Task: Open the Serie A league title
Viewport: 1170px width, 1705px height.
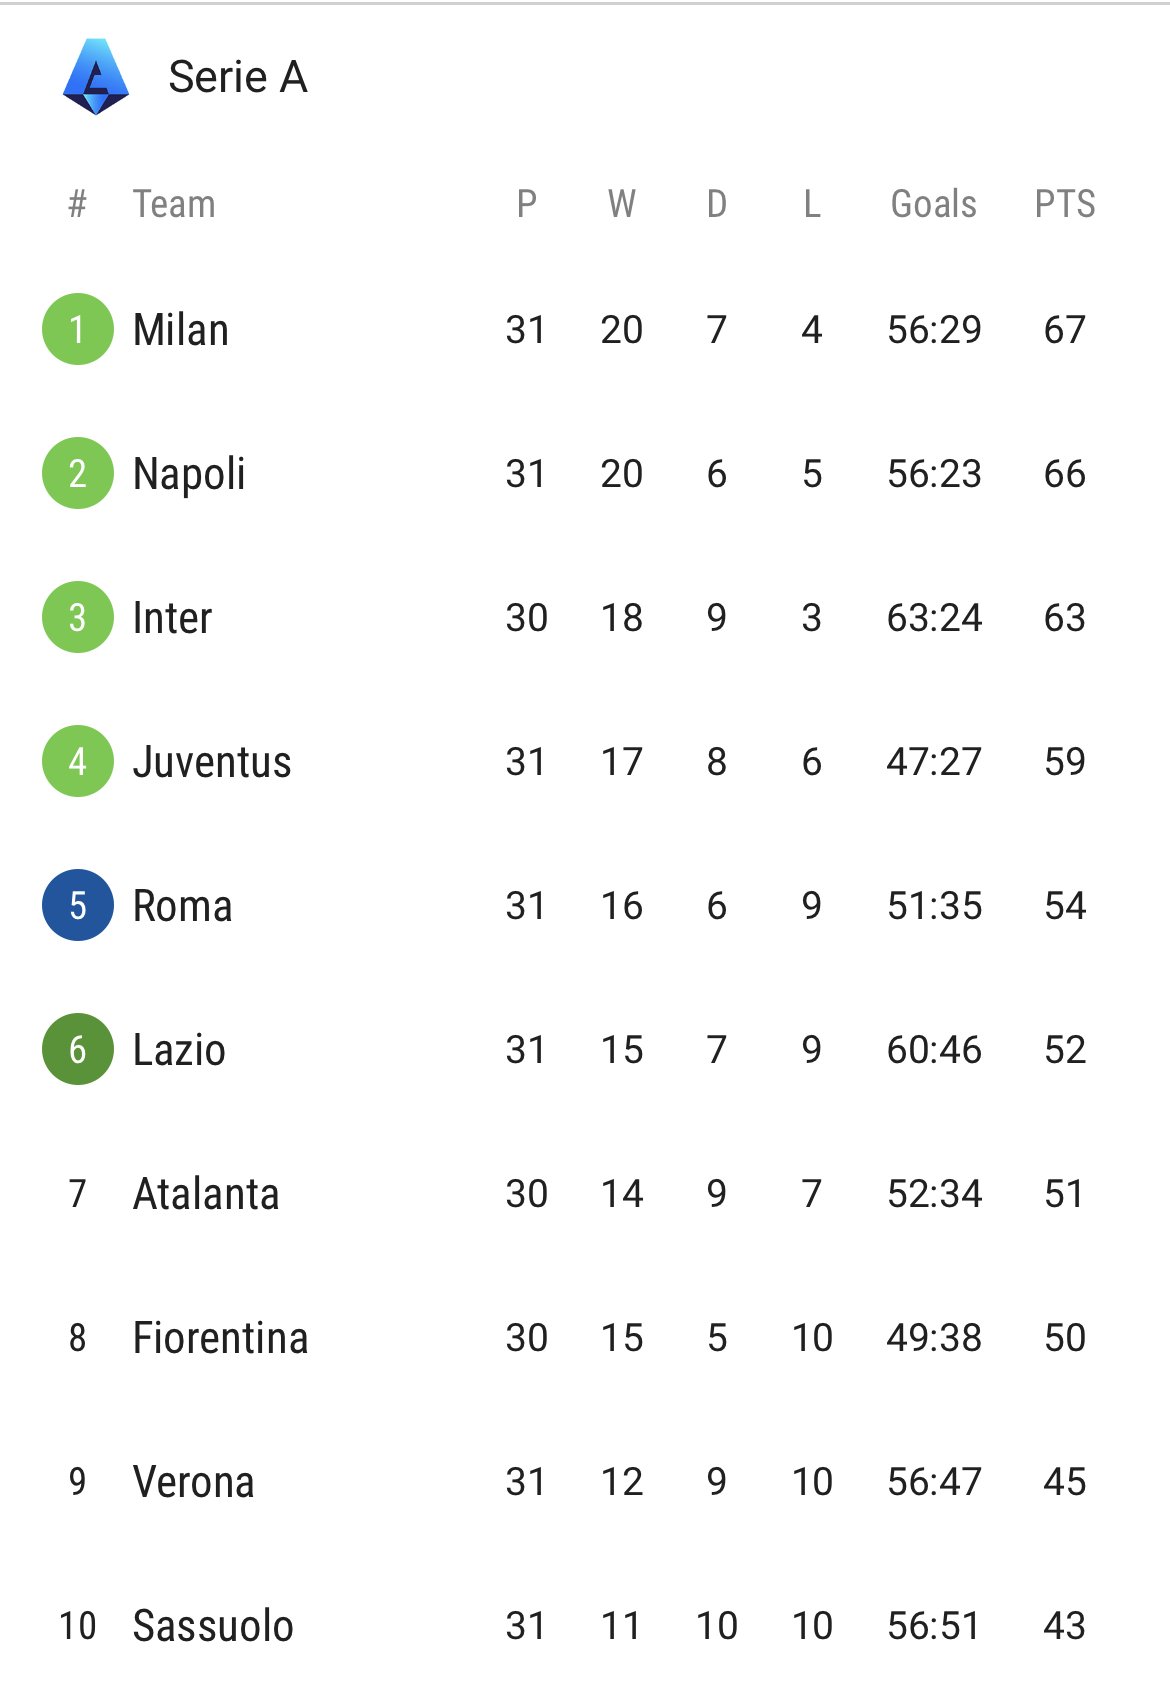Action: [x=238, y=77]
